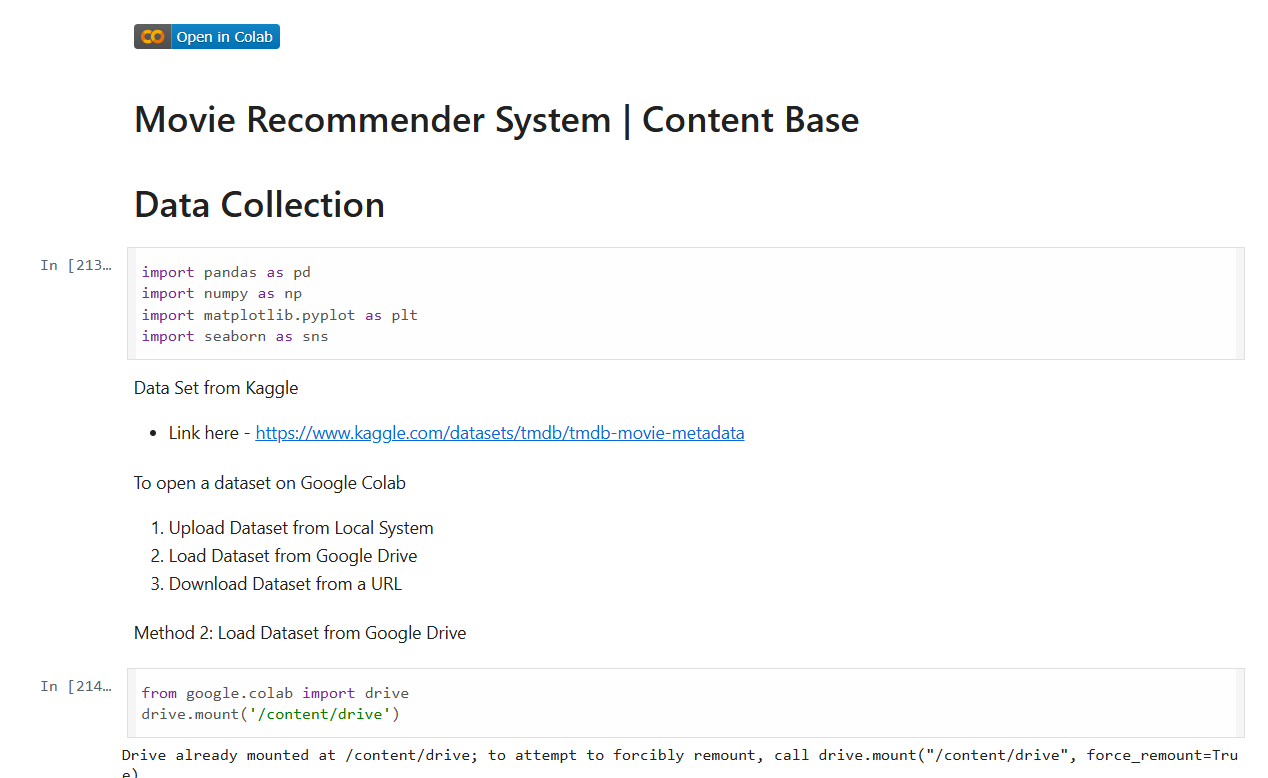The height and width of the screenshot is (778, 1268).
Task: Click the from google.colab import drive line
Action: coord(275,693)
